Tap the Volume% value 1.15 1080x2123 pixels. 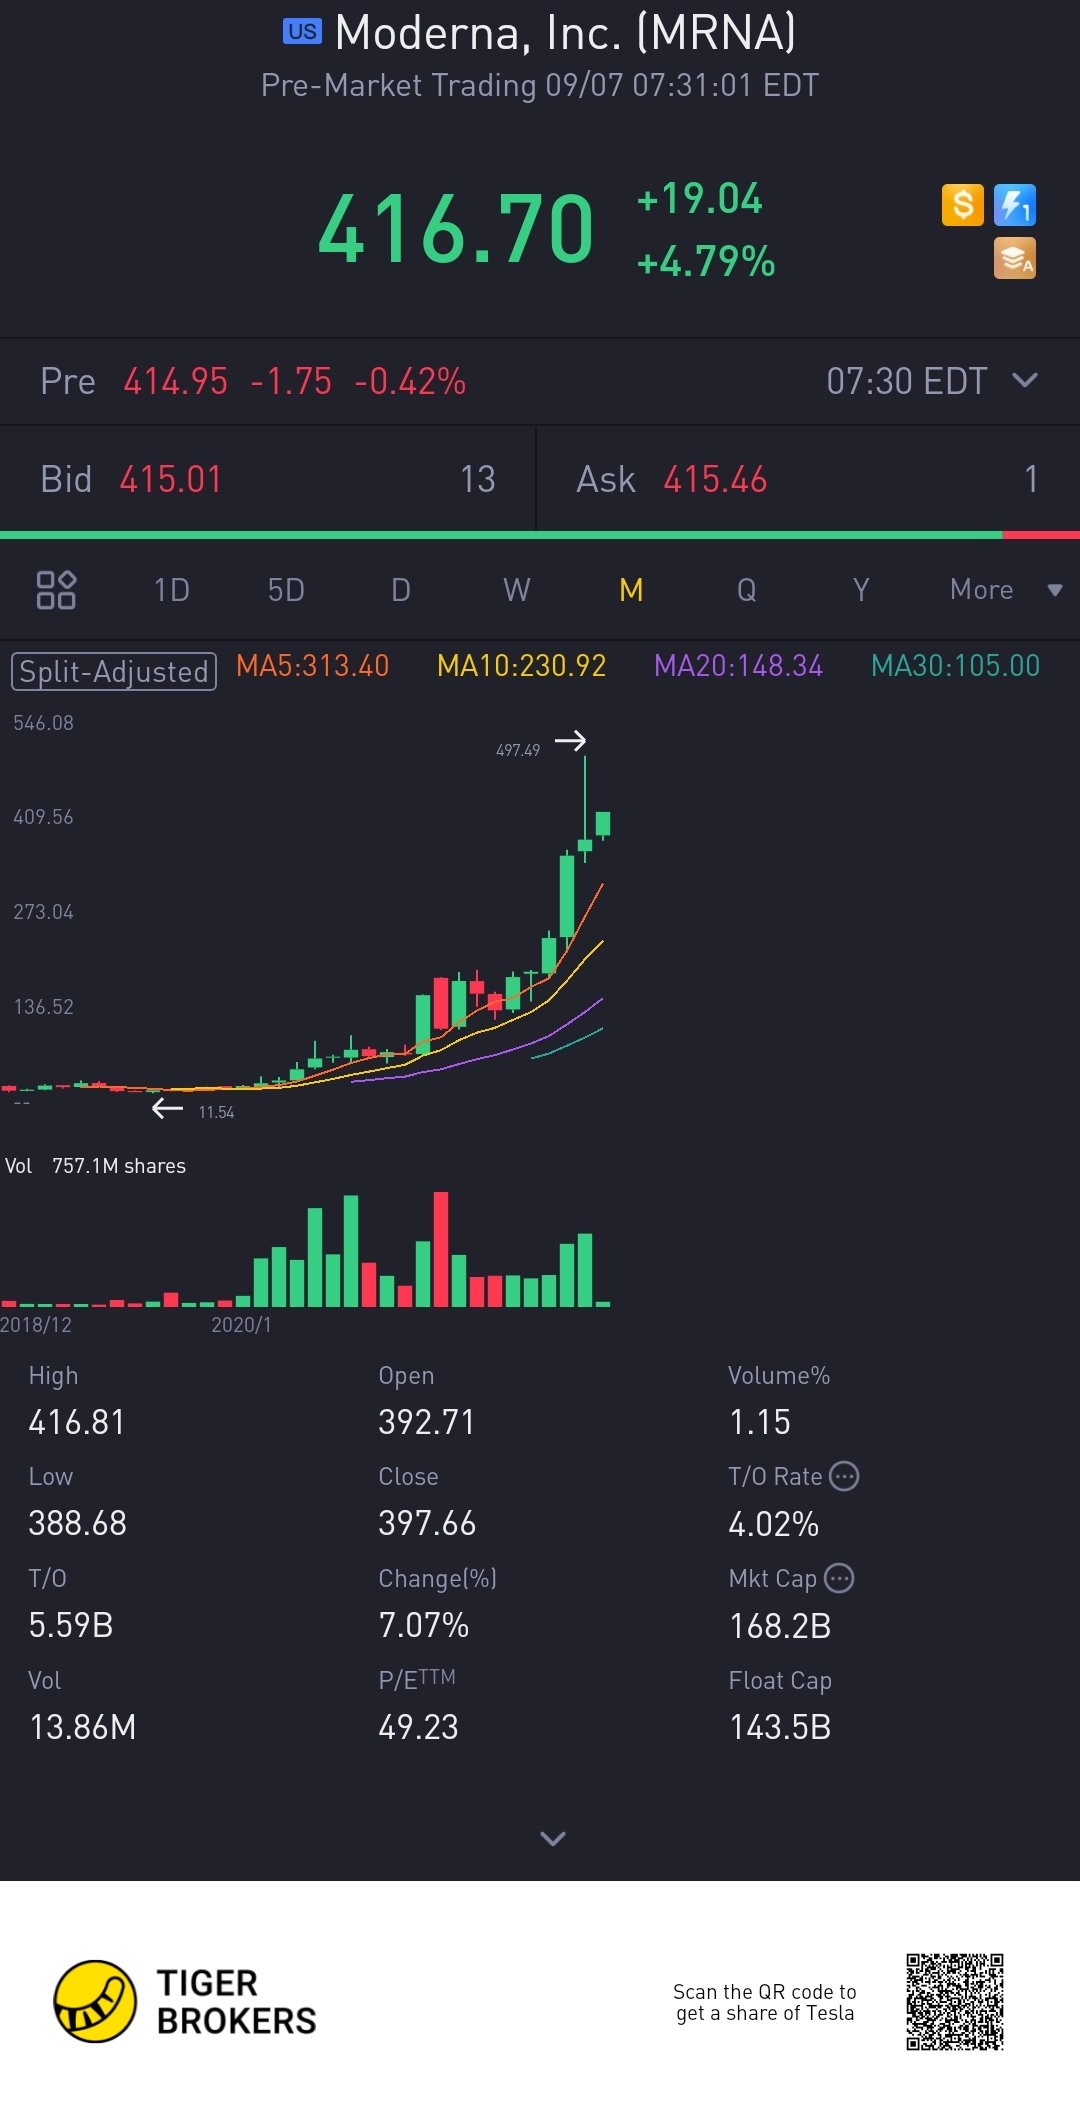pos(760,1422)
